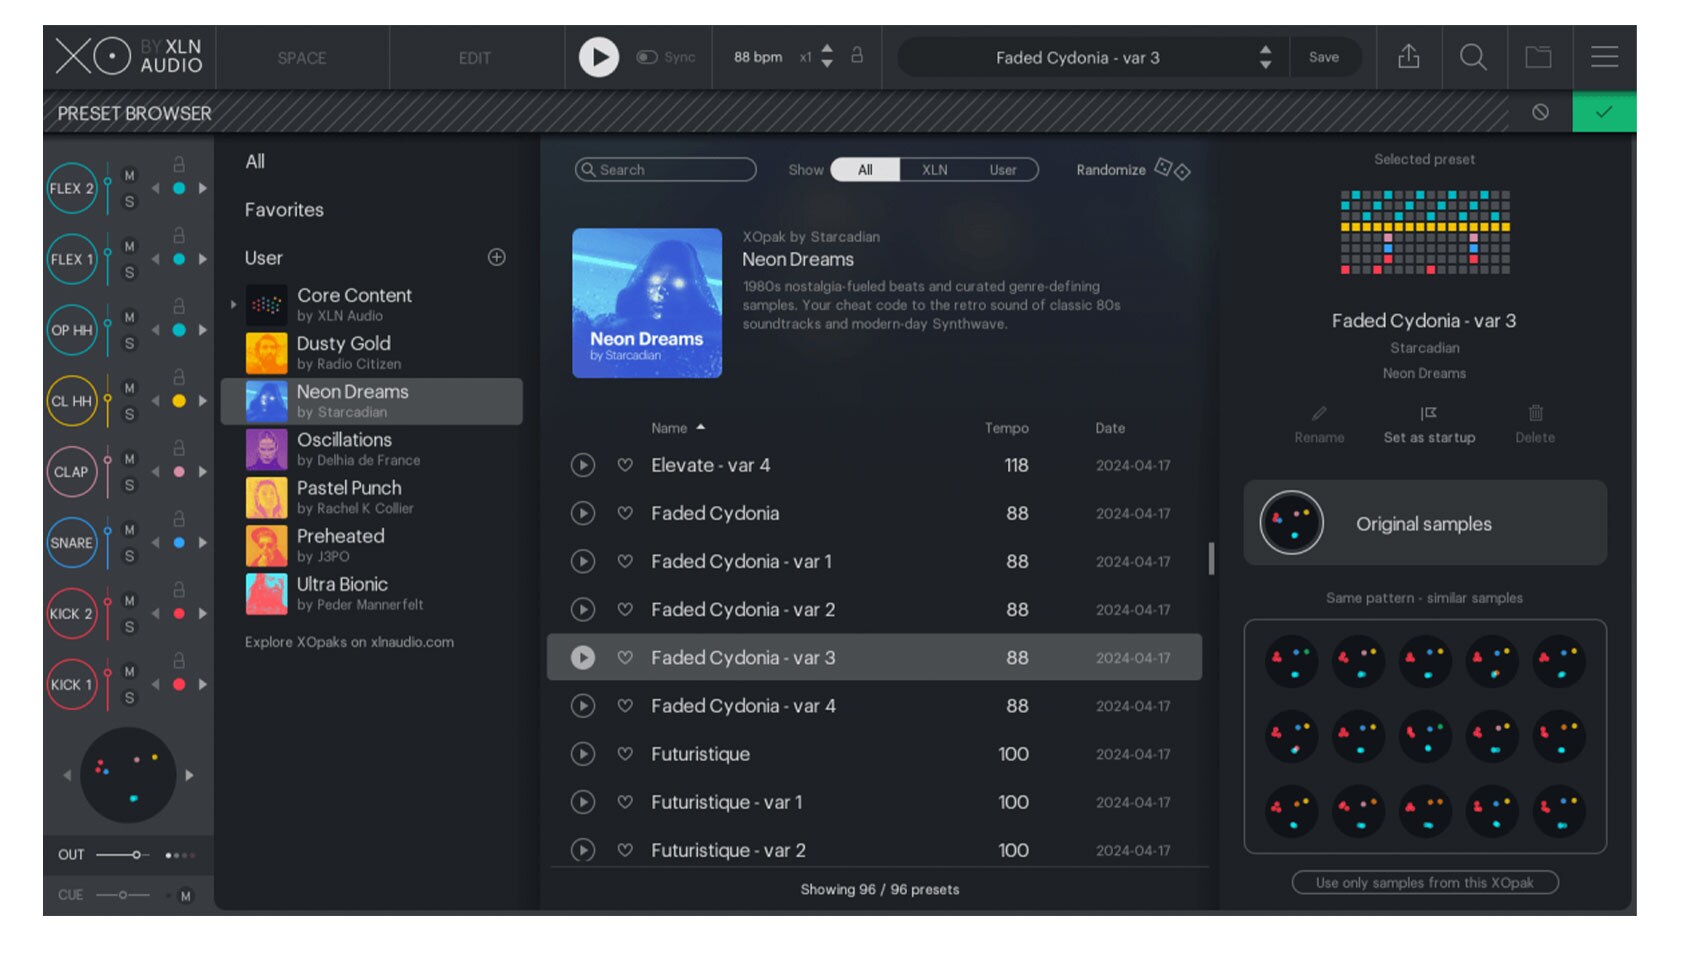Screen dimensions: 1683x955
Task: Solo the CLAP channel
Action: tap(129, 485)
